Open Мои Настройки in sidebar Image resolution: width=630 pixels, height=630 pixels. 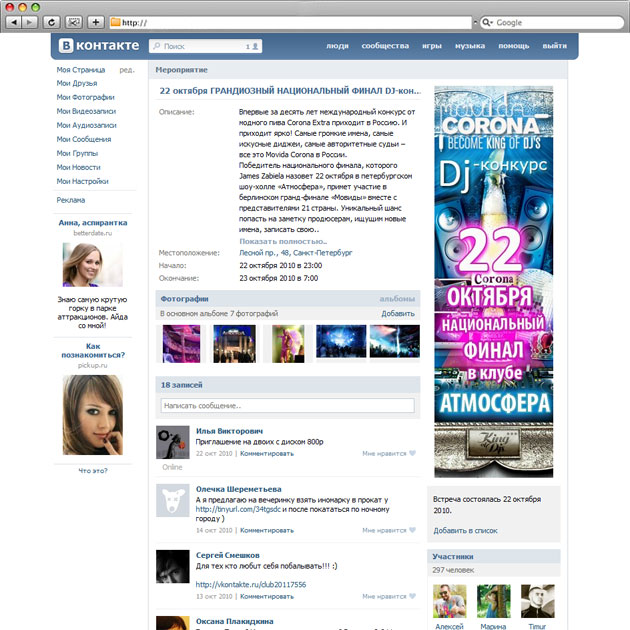(x=82, y=182)
